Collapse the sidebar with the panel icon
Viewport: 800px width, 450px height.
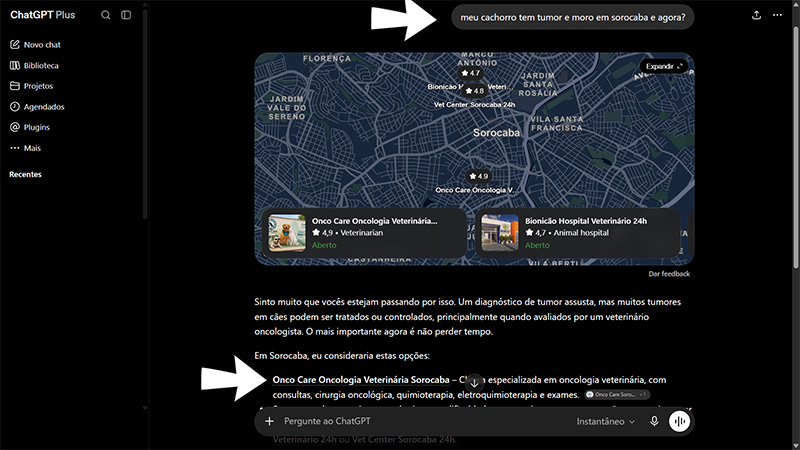126,15
